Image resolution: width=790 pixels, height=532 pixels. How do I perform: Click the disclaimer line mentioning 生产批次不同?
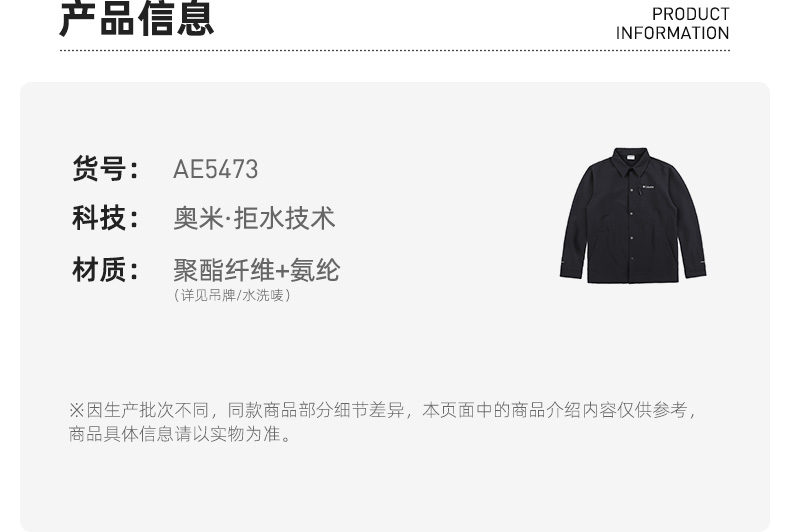point(383,410)
